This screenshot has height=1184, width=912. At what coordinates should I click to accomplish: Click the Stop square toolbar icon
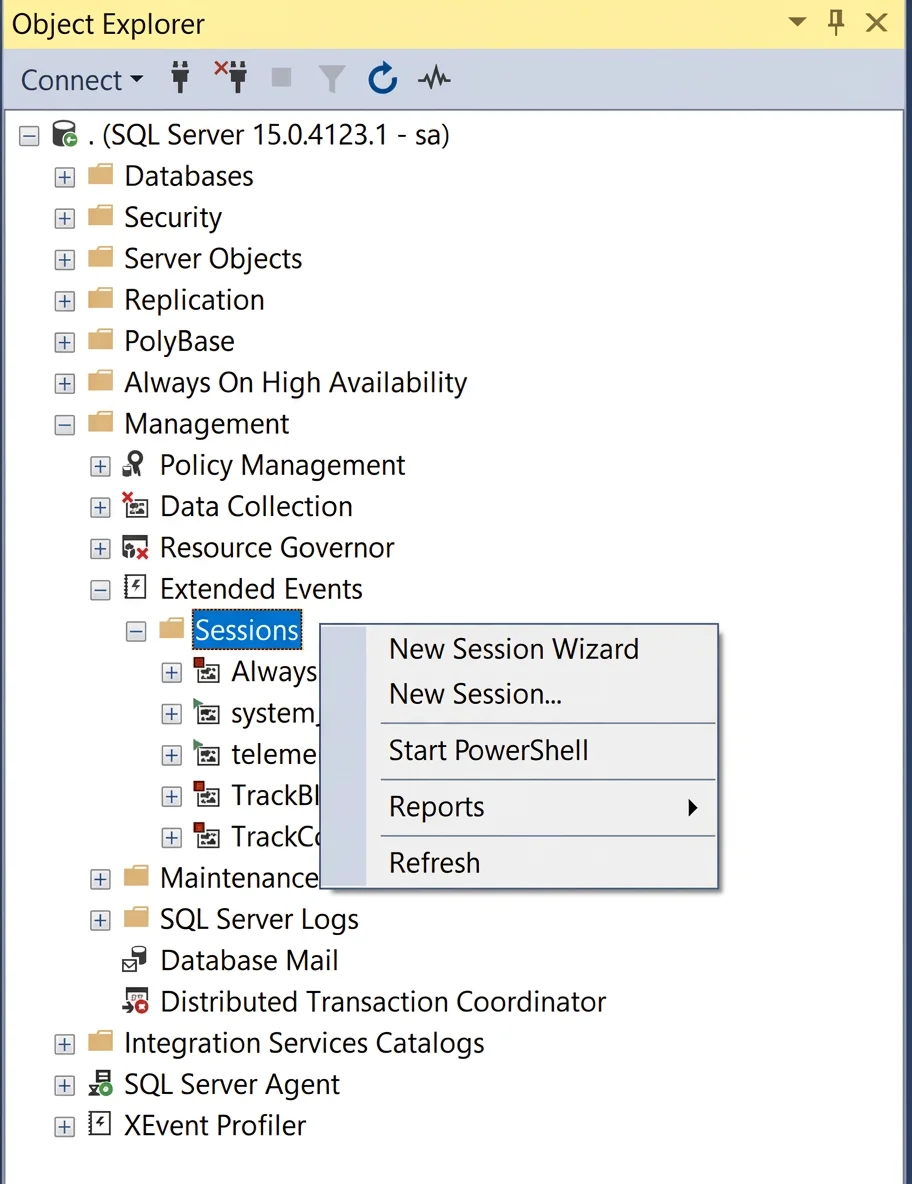pyautogui.click(x=282, y=77)
